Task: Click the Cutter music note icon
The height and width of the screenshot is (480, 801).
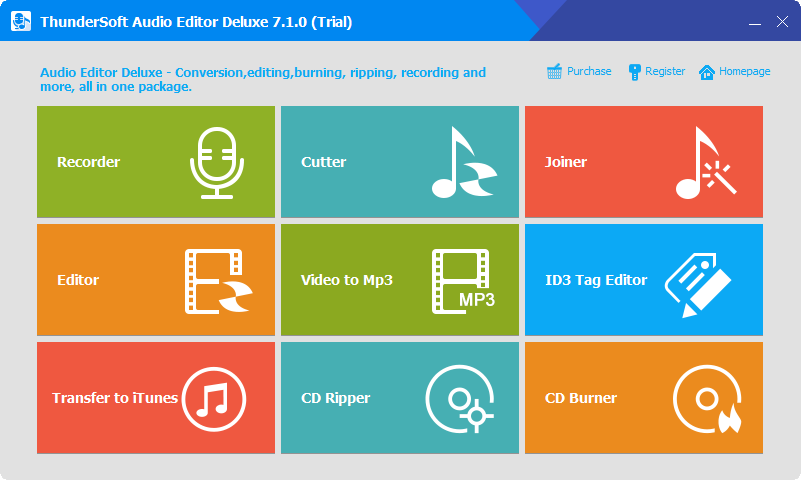Action: 464,162
